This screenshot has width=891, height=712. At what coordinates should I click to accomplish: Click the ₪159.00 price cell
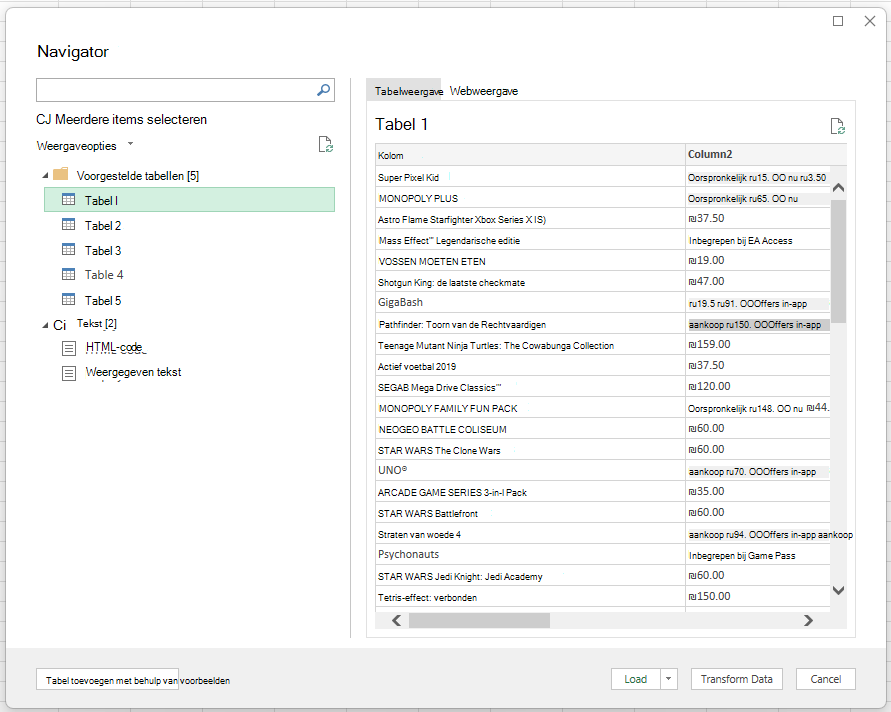pyautogui.click(x=758, y=344)
